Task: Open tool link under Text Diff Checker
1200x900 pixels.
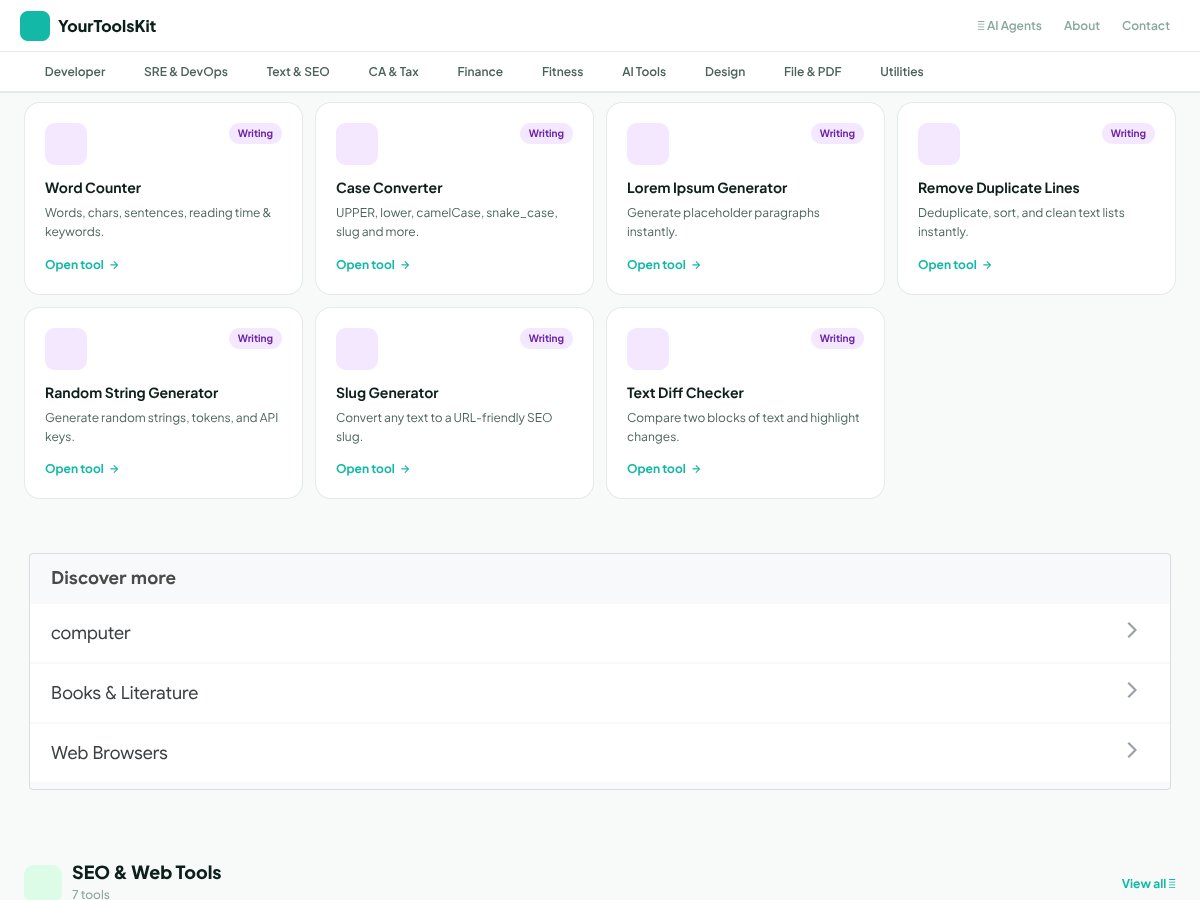Action: 664,469
